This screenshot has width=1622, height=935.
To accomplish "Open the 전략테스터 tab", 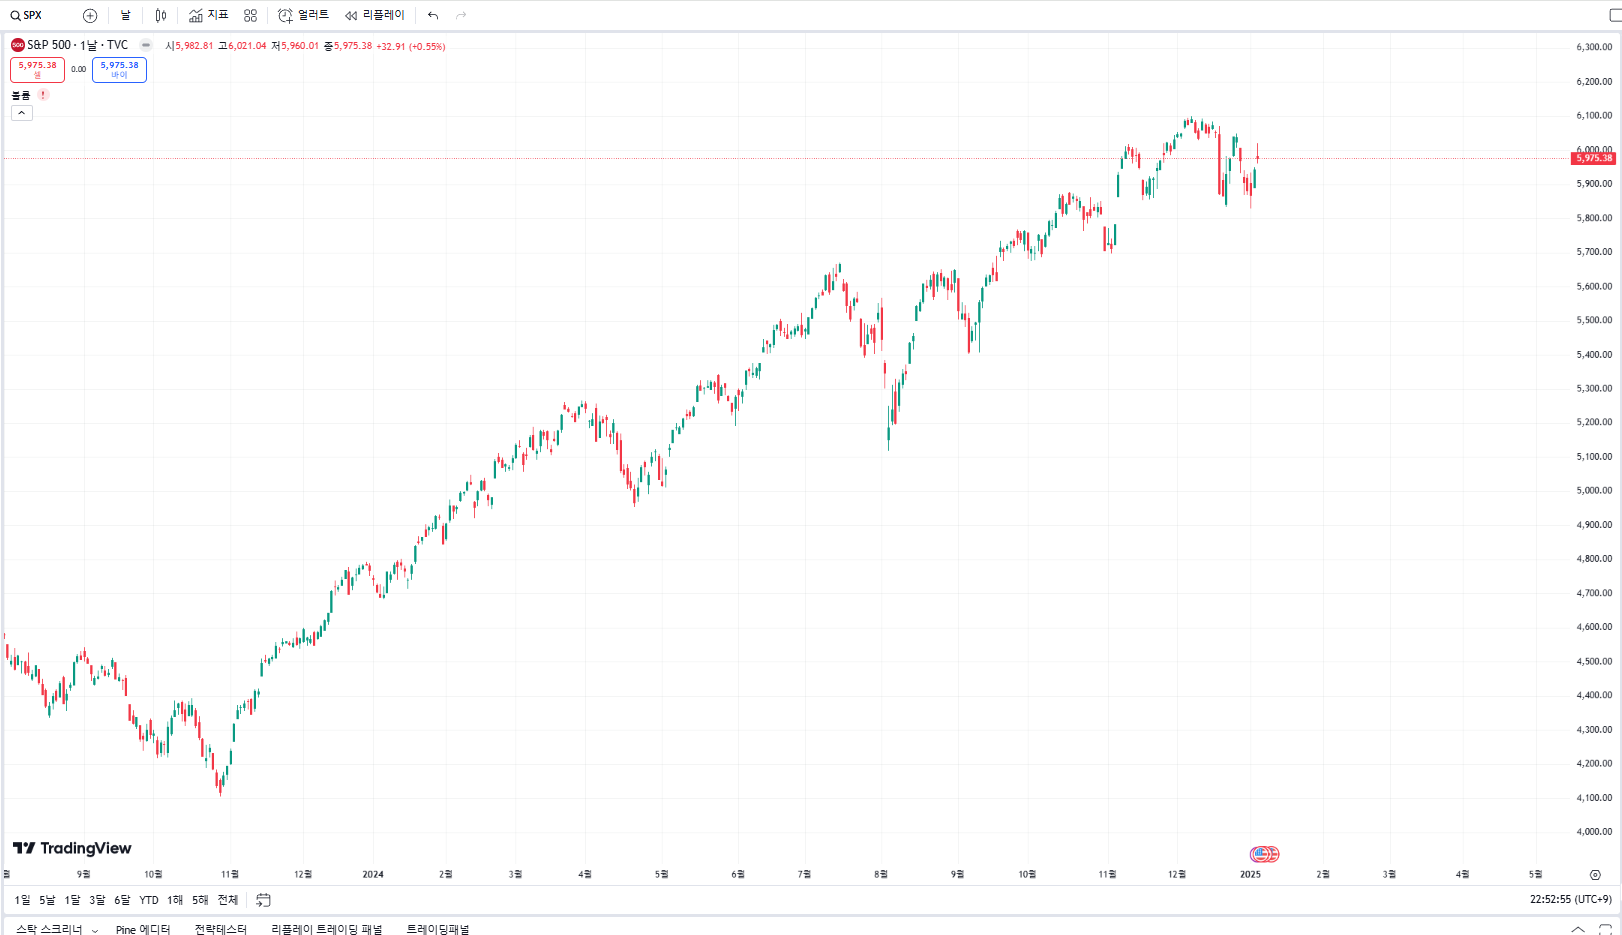I will tap(220, 929).
